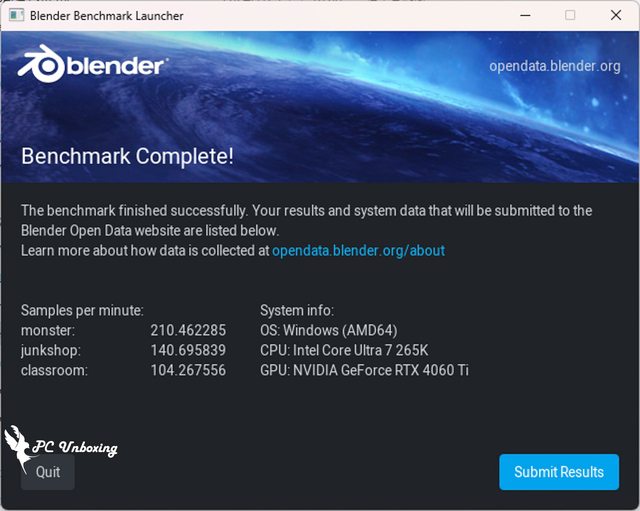Click the Blender Benchmark Launcher title text
The width and height of the screenshot is (640, 511).
(107, 16)
